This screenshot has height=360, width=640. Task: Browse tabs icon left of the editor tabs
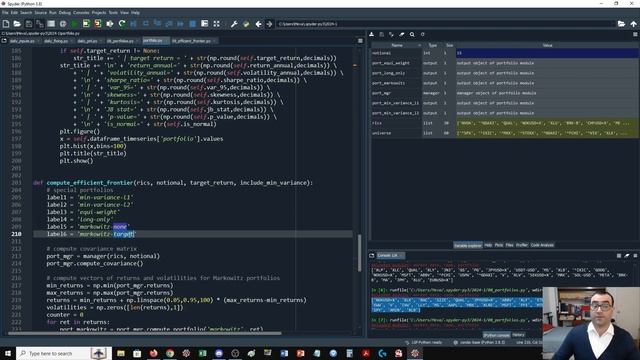4,41
